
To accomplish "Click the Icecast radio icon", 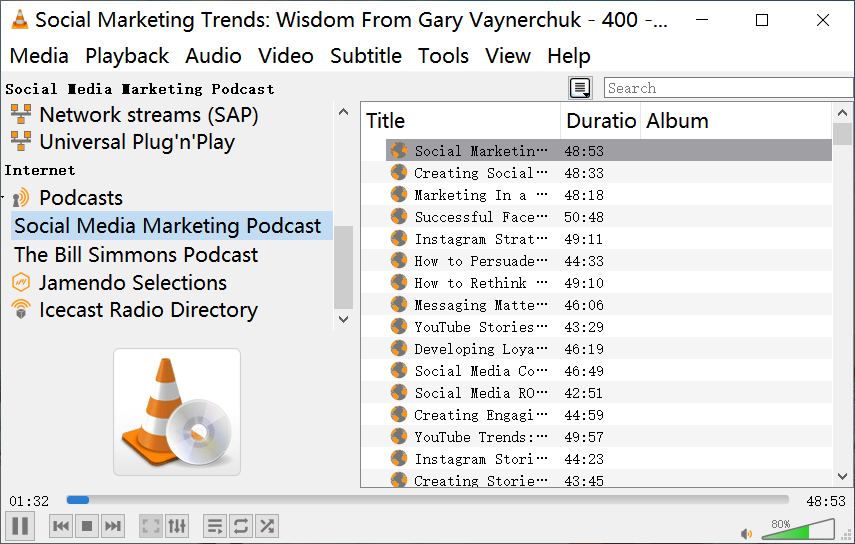I will click(x=21, y=309).
